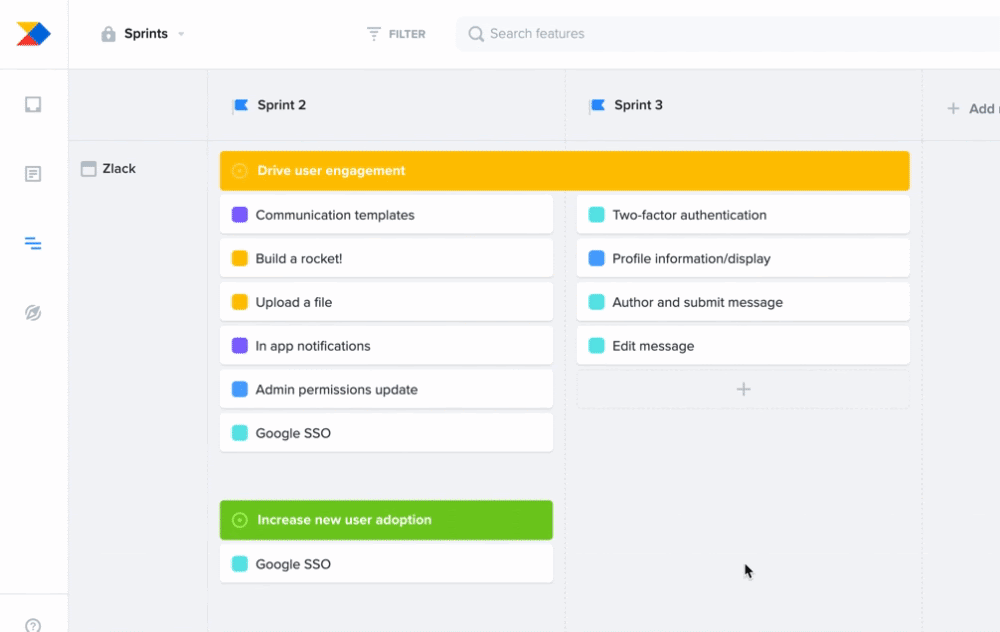Image resolution: width=1000 pixels, height=632 pixels.
Task: Click the help question mark icon
Action: tap(33, 625)
